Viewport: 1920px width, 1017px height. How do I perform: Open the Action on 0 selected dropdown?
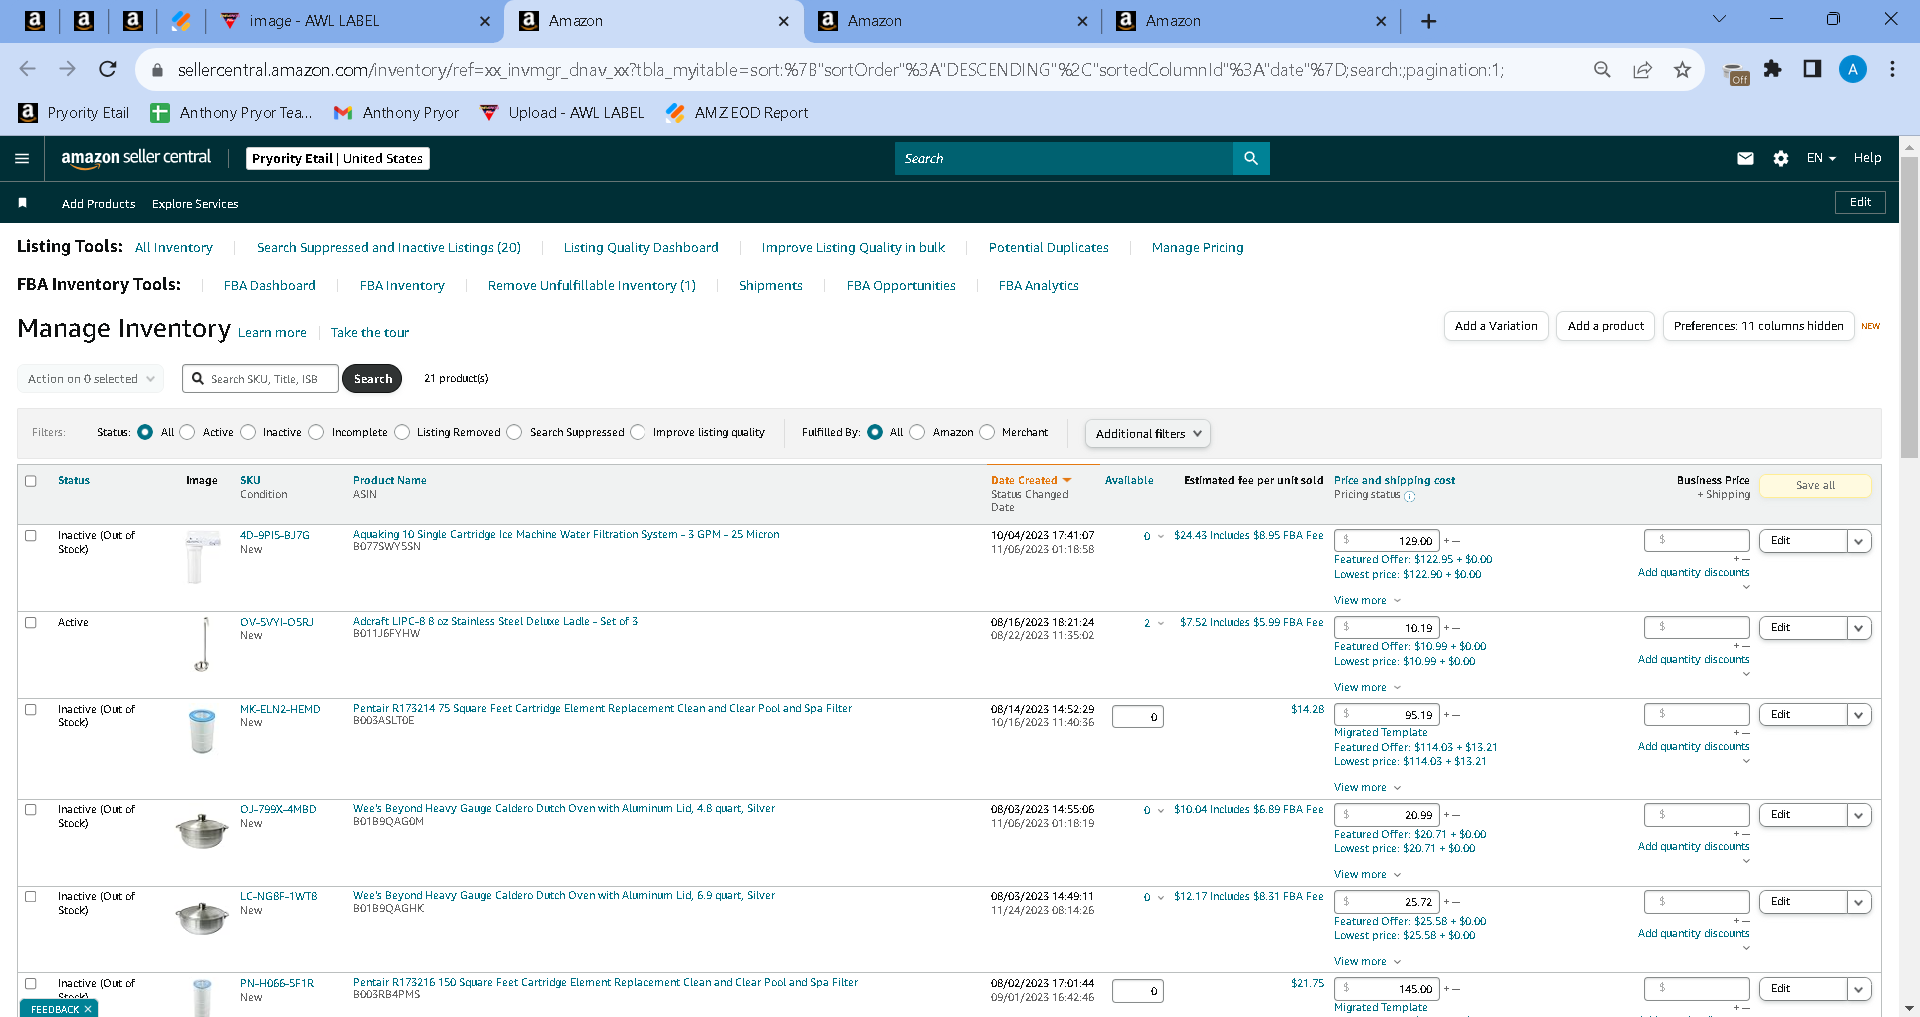pos(91,379)
